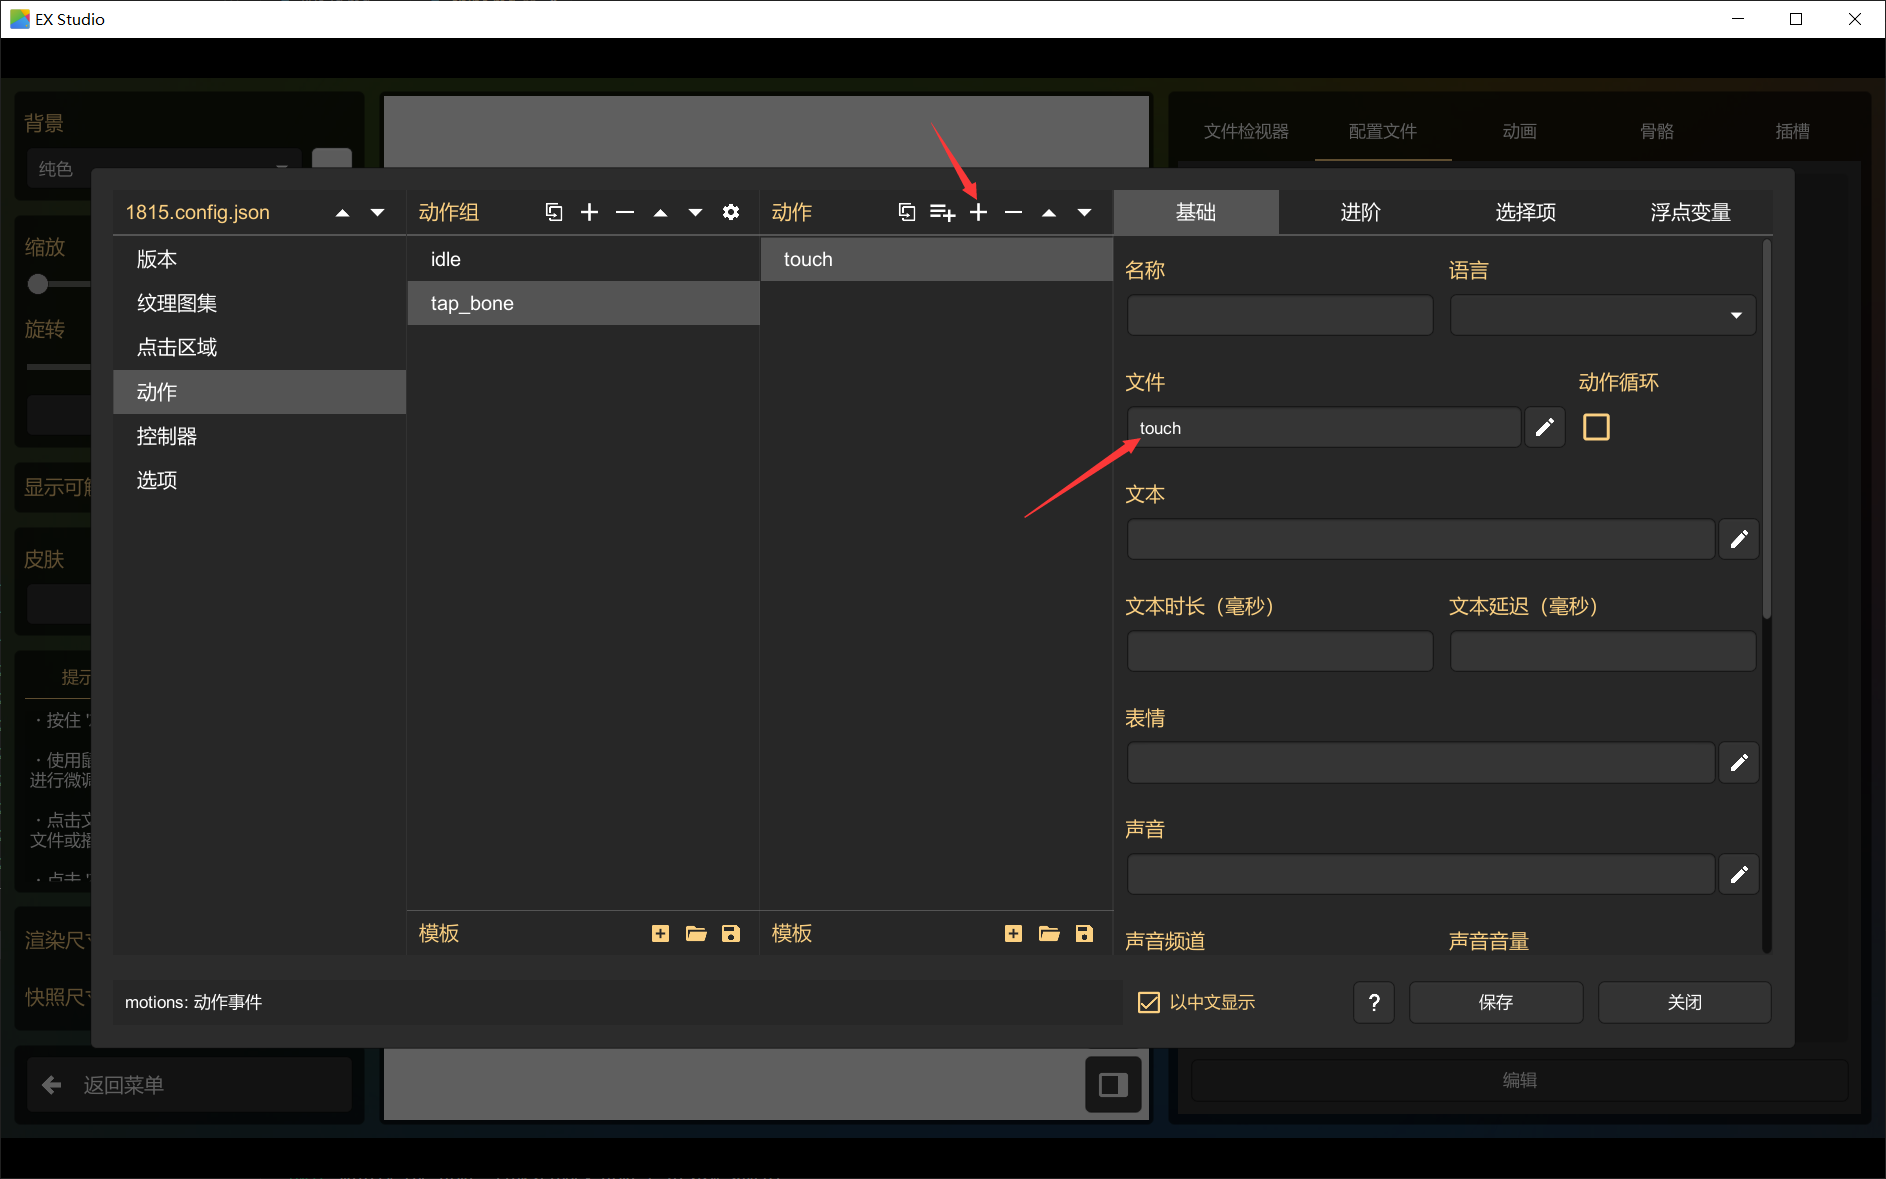Copy the selected motion in 动作 column

click(x=907, y=212)
